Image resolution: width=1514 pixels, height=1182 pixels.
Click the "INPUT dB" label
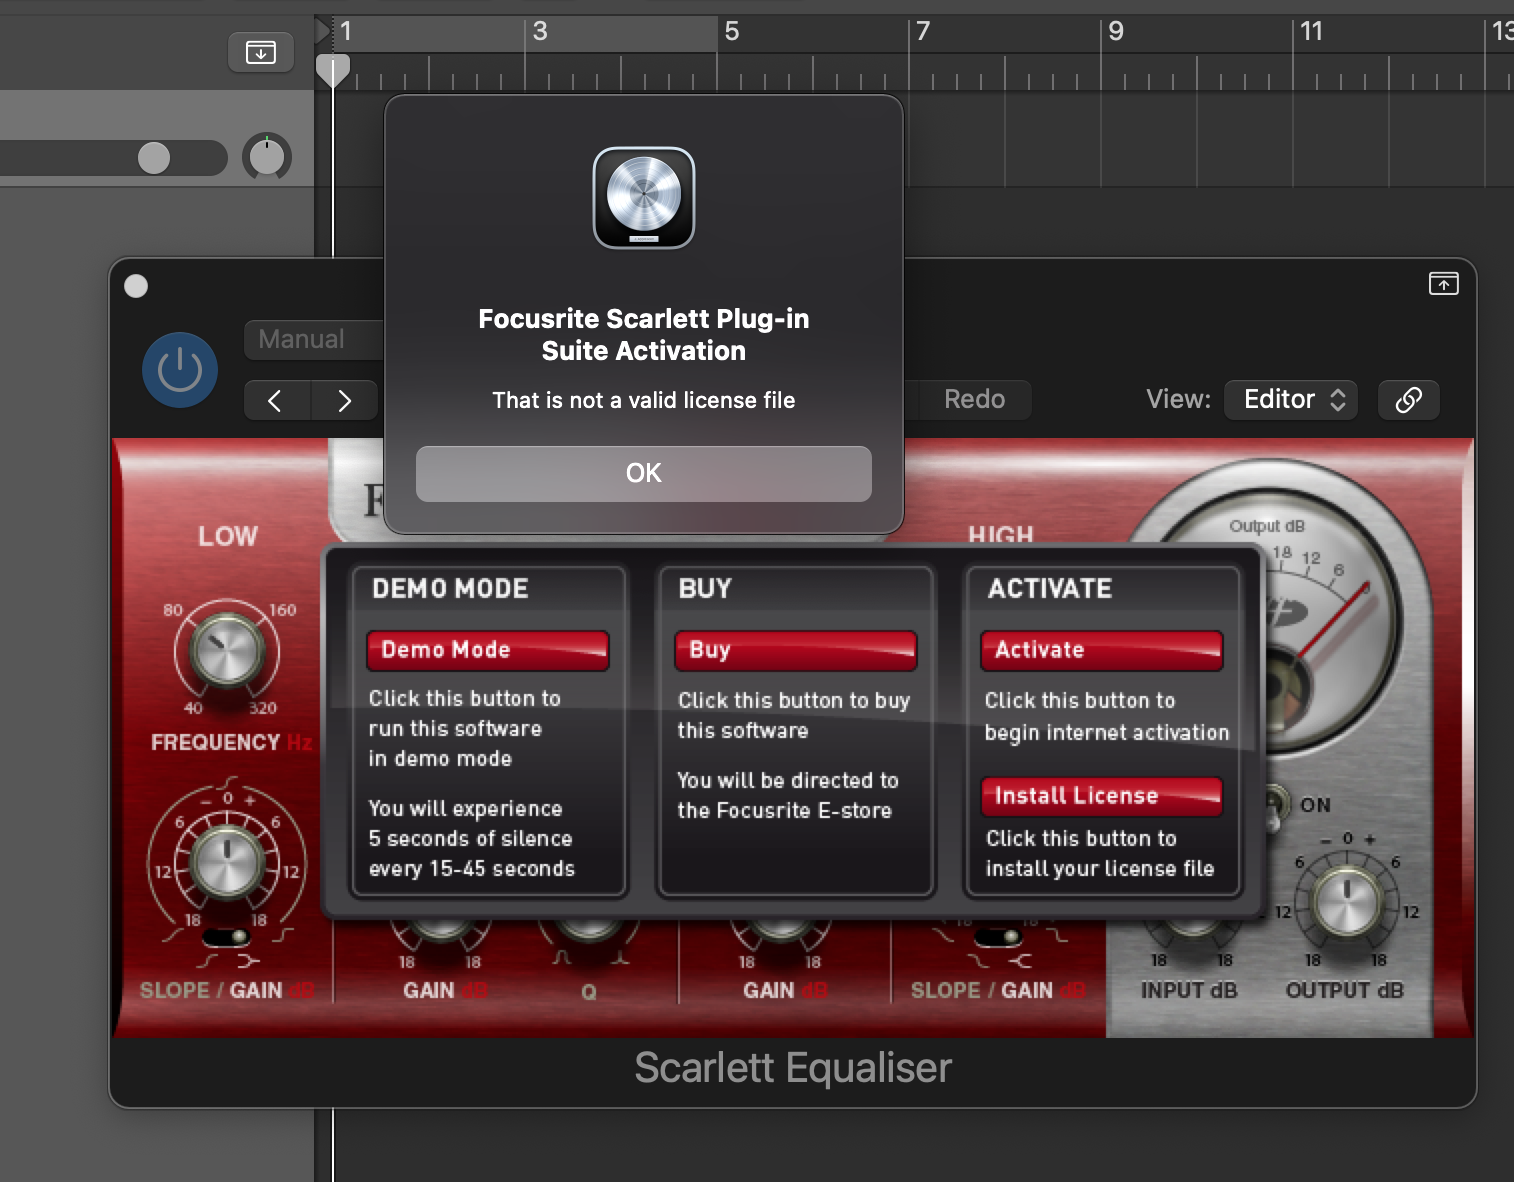[x=1189, y=991]
